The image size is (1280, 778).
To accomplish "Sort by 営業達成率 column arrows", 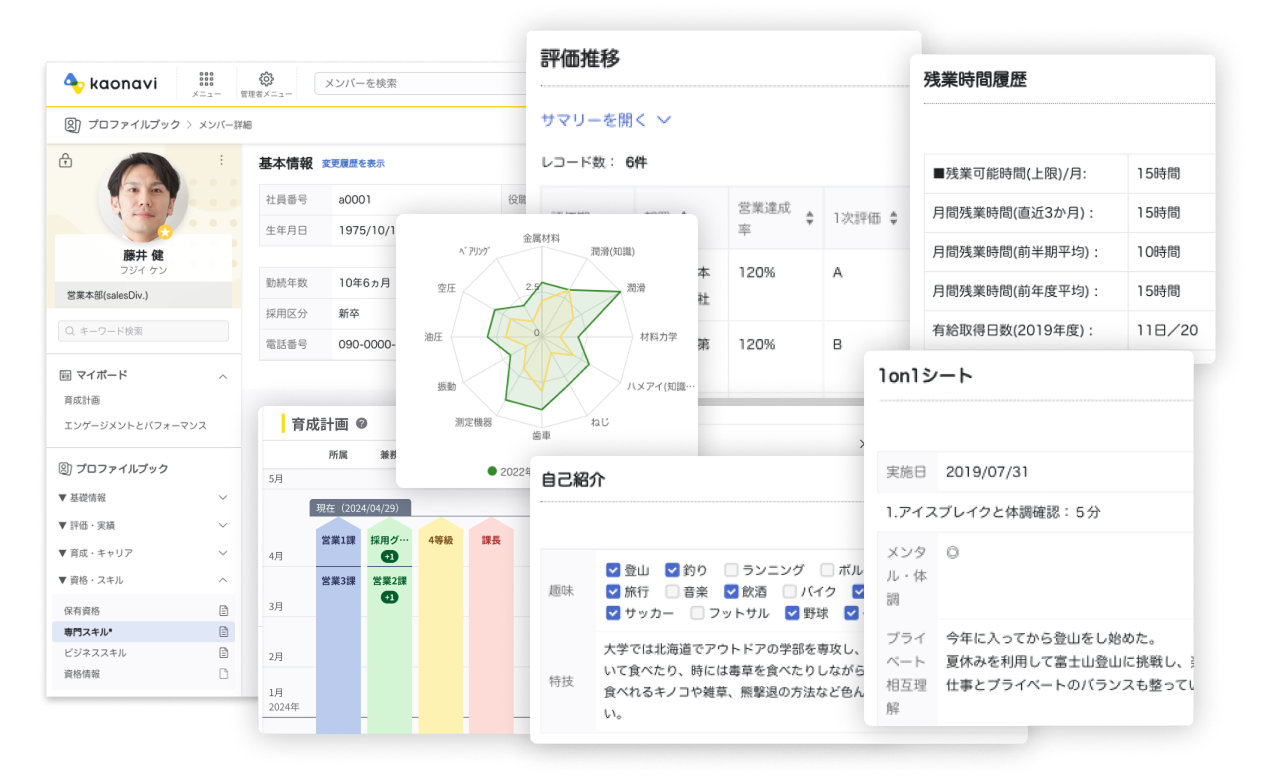I will coord(810,218).
